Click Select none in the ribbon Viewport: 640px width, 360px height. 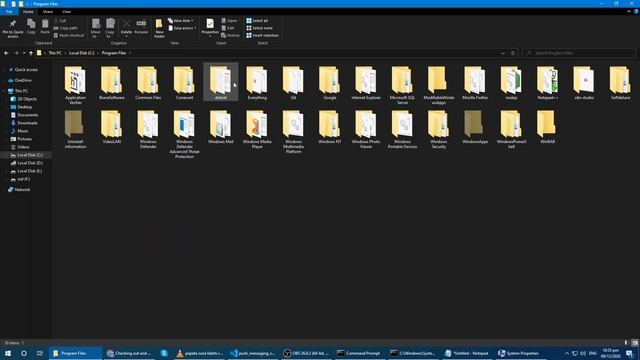coord(259,28)
